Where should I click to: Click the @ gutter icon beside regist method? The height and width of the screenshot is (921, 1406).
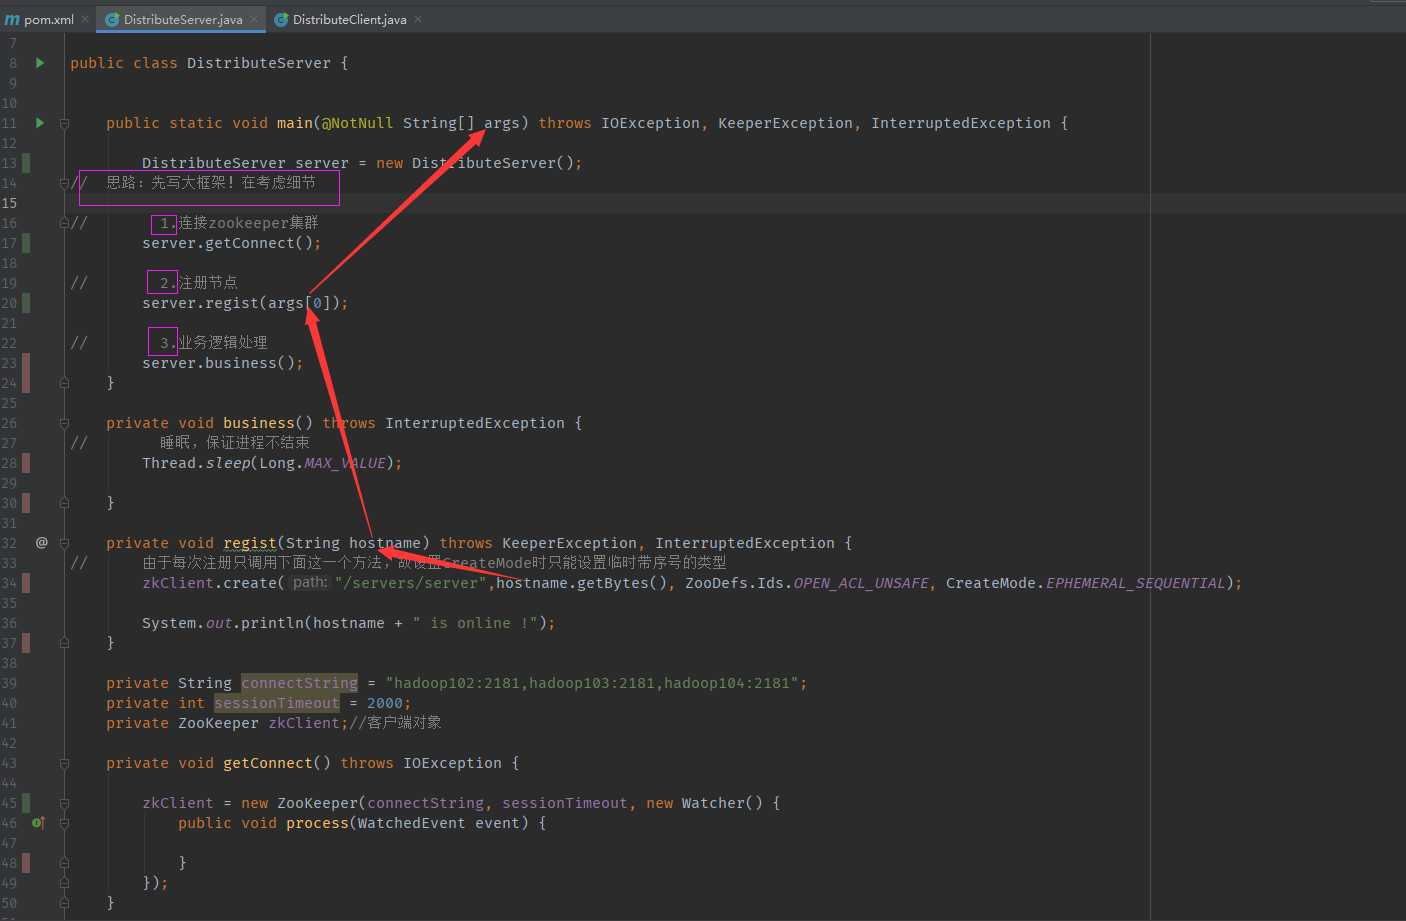[x=41, y=542]
